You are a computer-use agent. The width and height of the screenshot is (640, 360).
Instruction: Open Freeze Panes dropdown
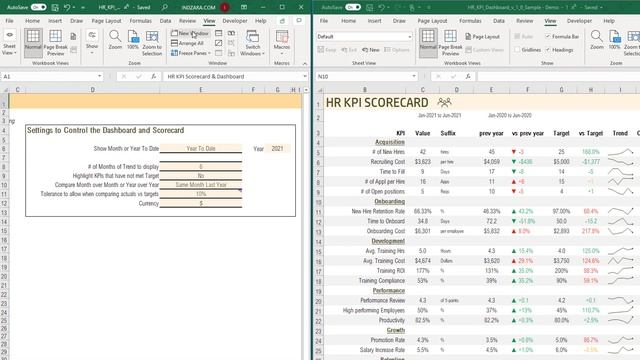pos(191,53)
